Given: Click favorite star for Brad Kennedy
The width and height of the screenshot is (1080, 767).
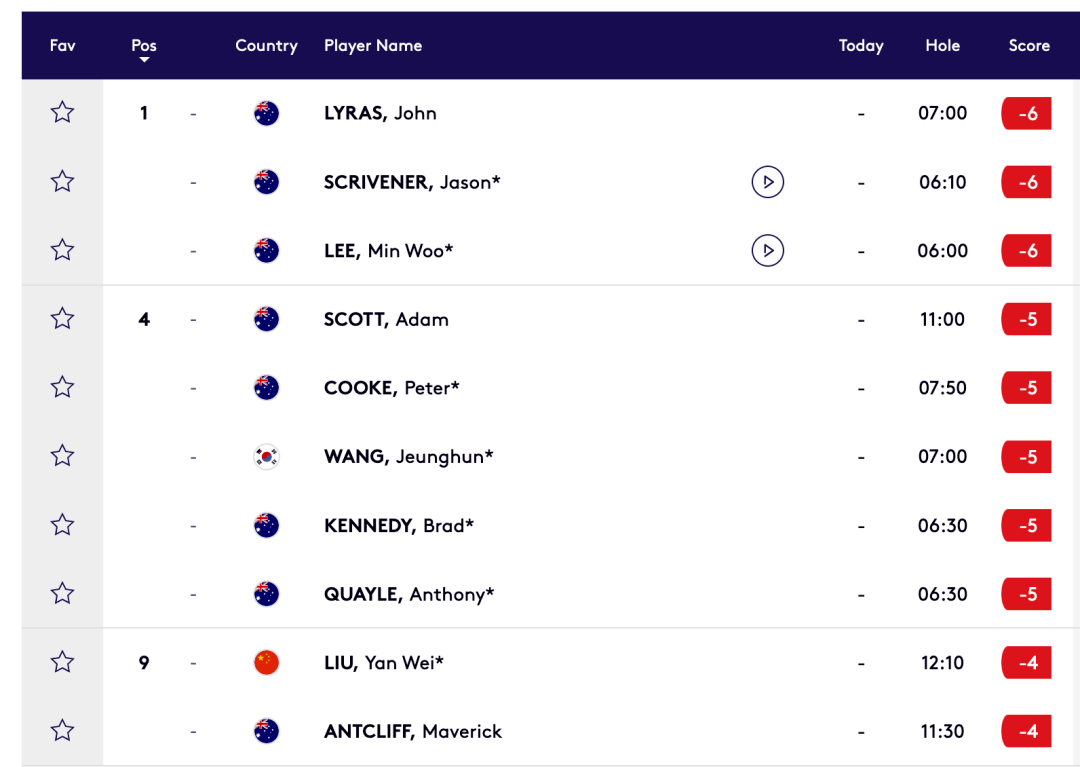Looking at the screenshot, I should pyautogui.click(x=62, y=525).
